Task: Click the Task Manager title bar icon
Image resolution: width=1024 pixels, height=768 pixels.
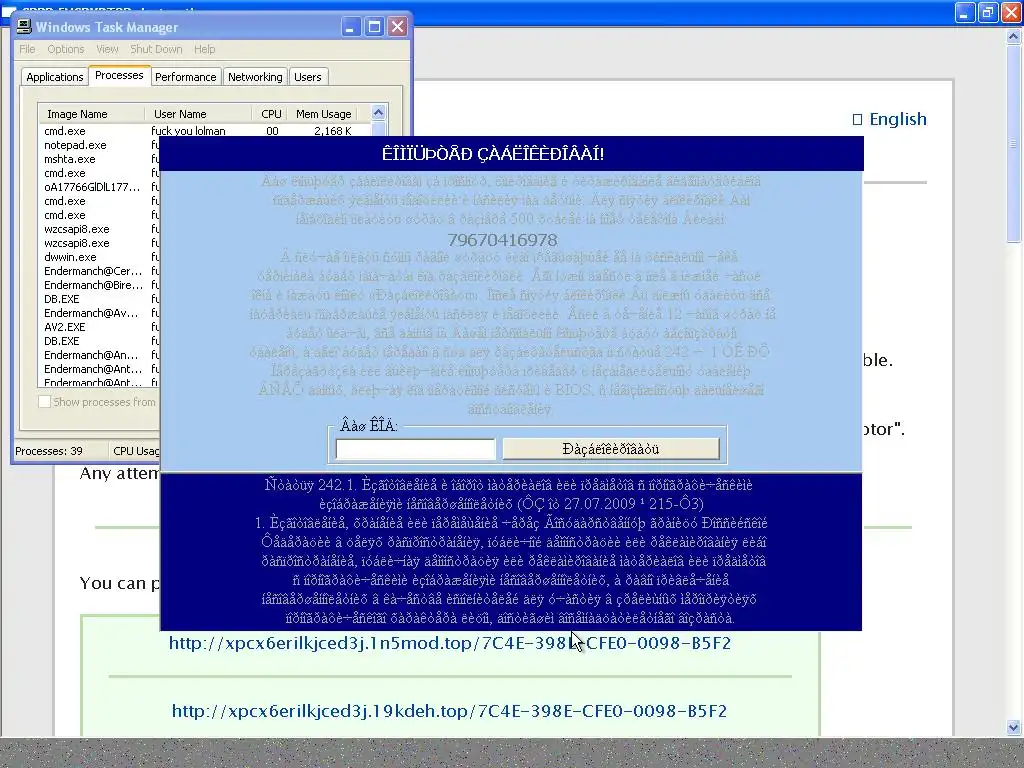Action: [24, 27]
